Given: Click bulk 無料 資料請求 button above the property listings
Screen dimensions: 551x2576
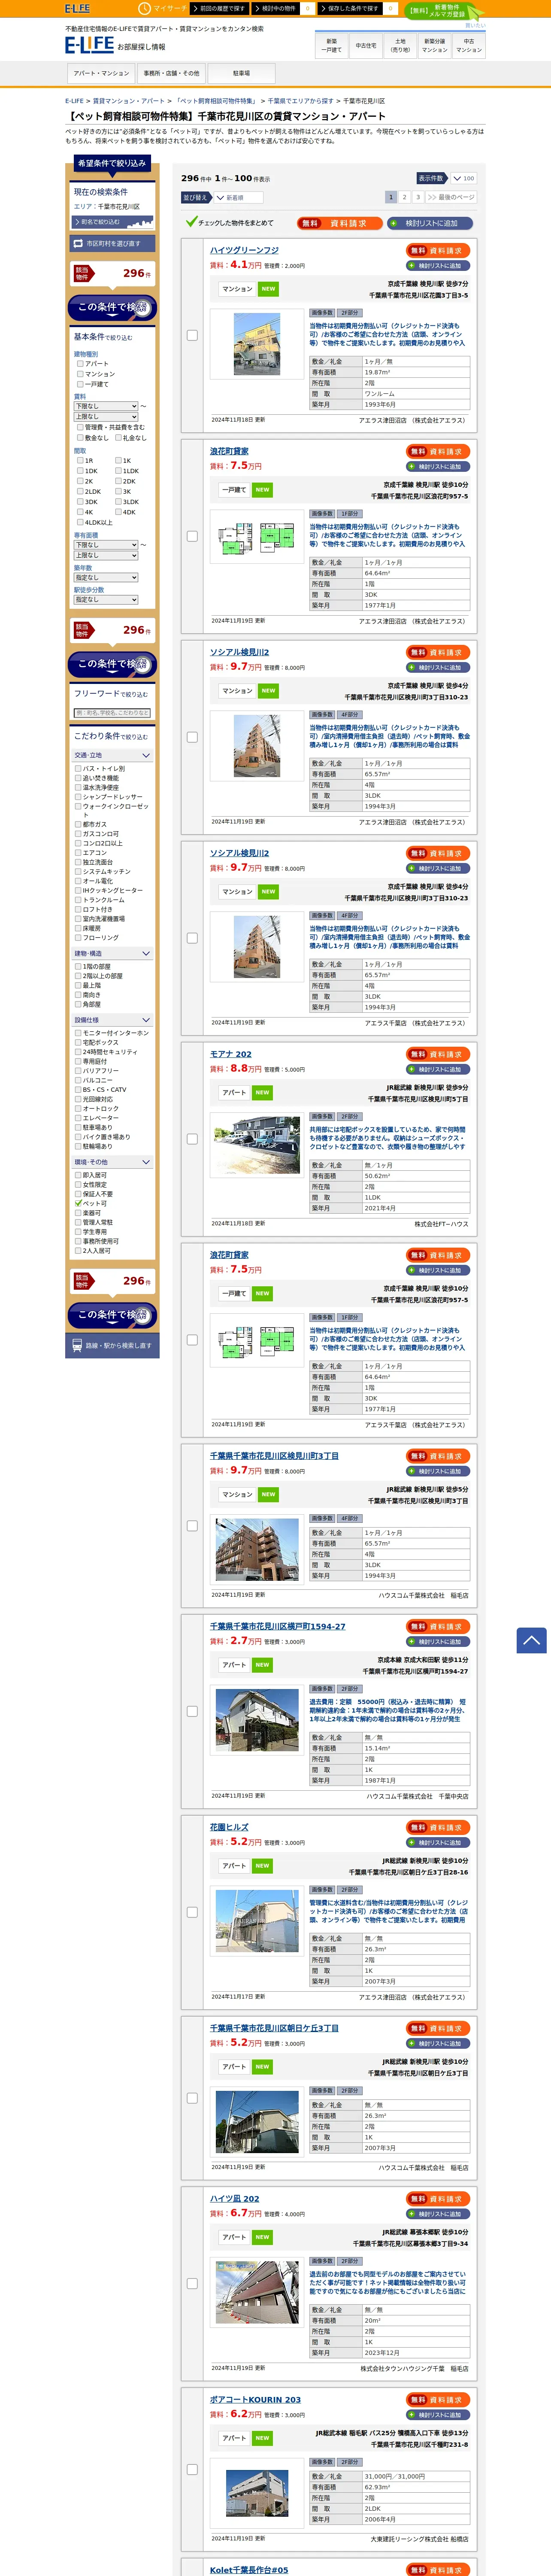Looking at the screenshot, I should click(339, 223).
